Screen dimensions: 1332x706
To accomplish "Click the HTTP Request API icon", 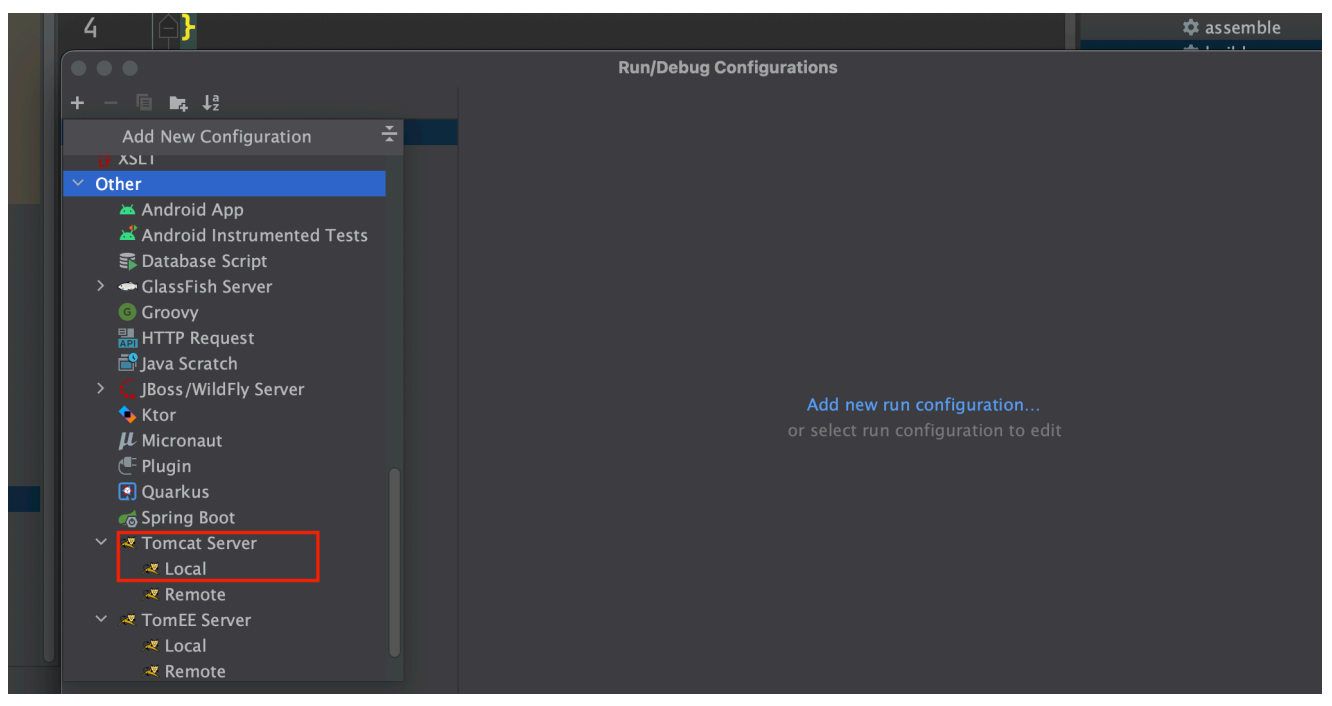I will [x=127, y=338].
